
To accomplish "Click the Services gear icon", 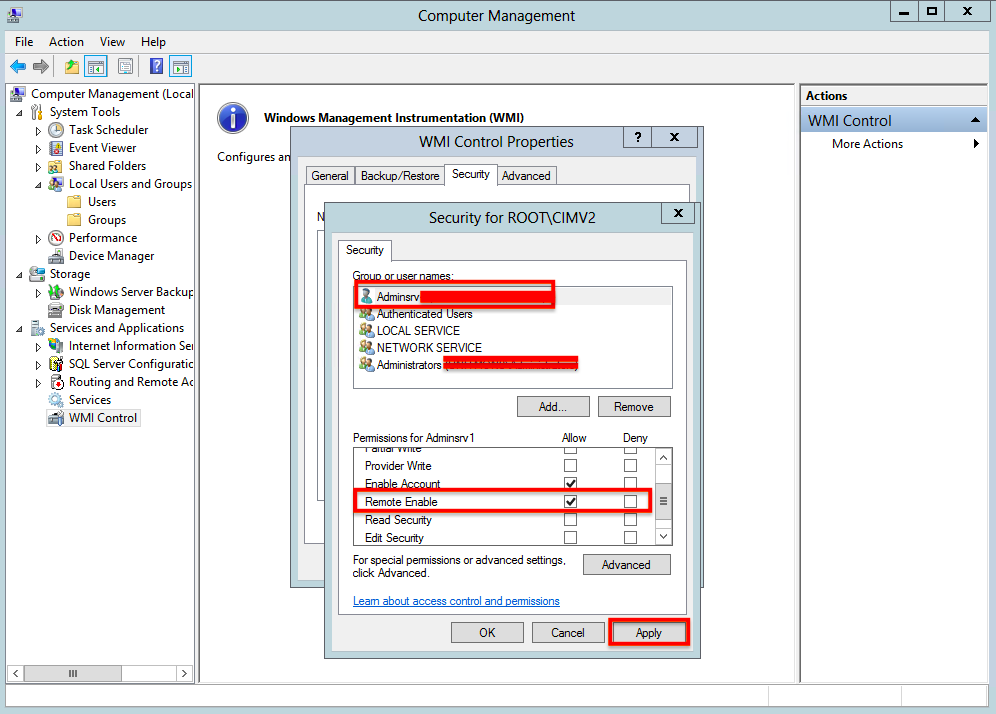I will pos(56,400).
